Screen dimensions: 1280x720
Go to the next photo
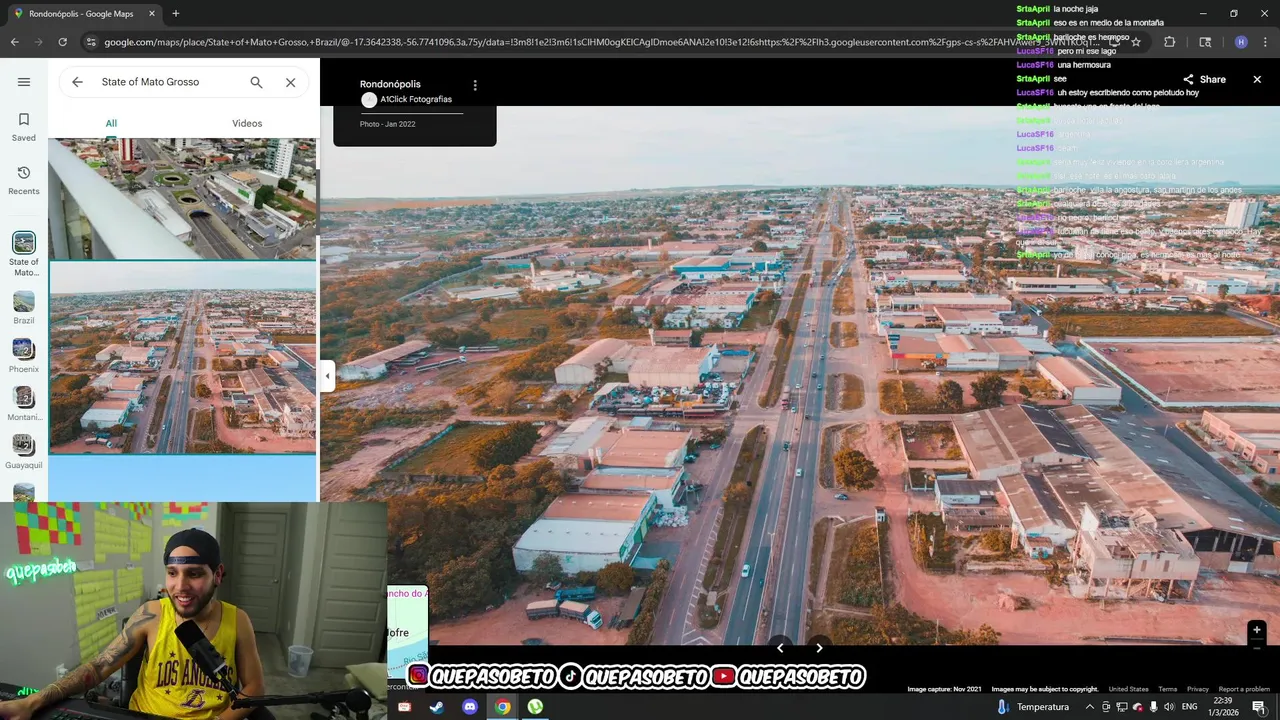pos(819,648)
